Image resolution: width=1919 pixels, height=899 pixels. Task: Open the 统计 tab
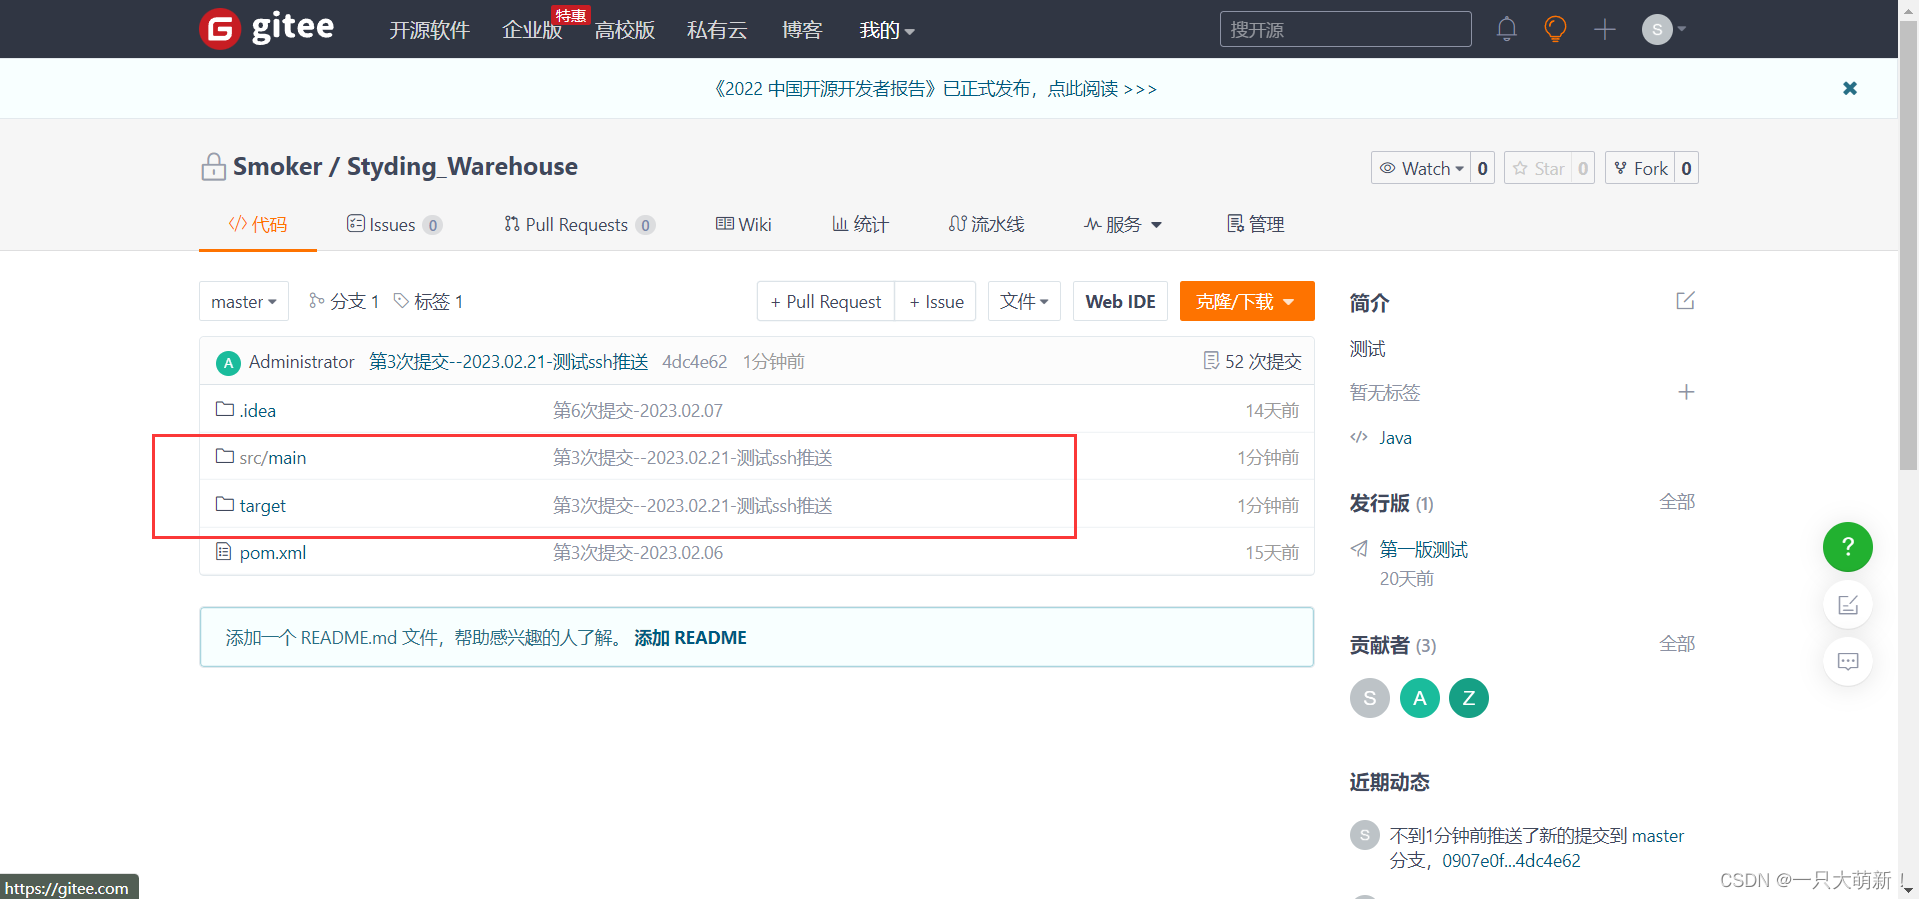click(x=860, y=224)
